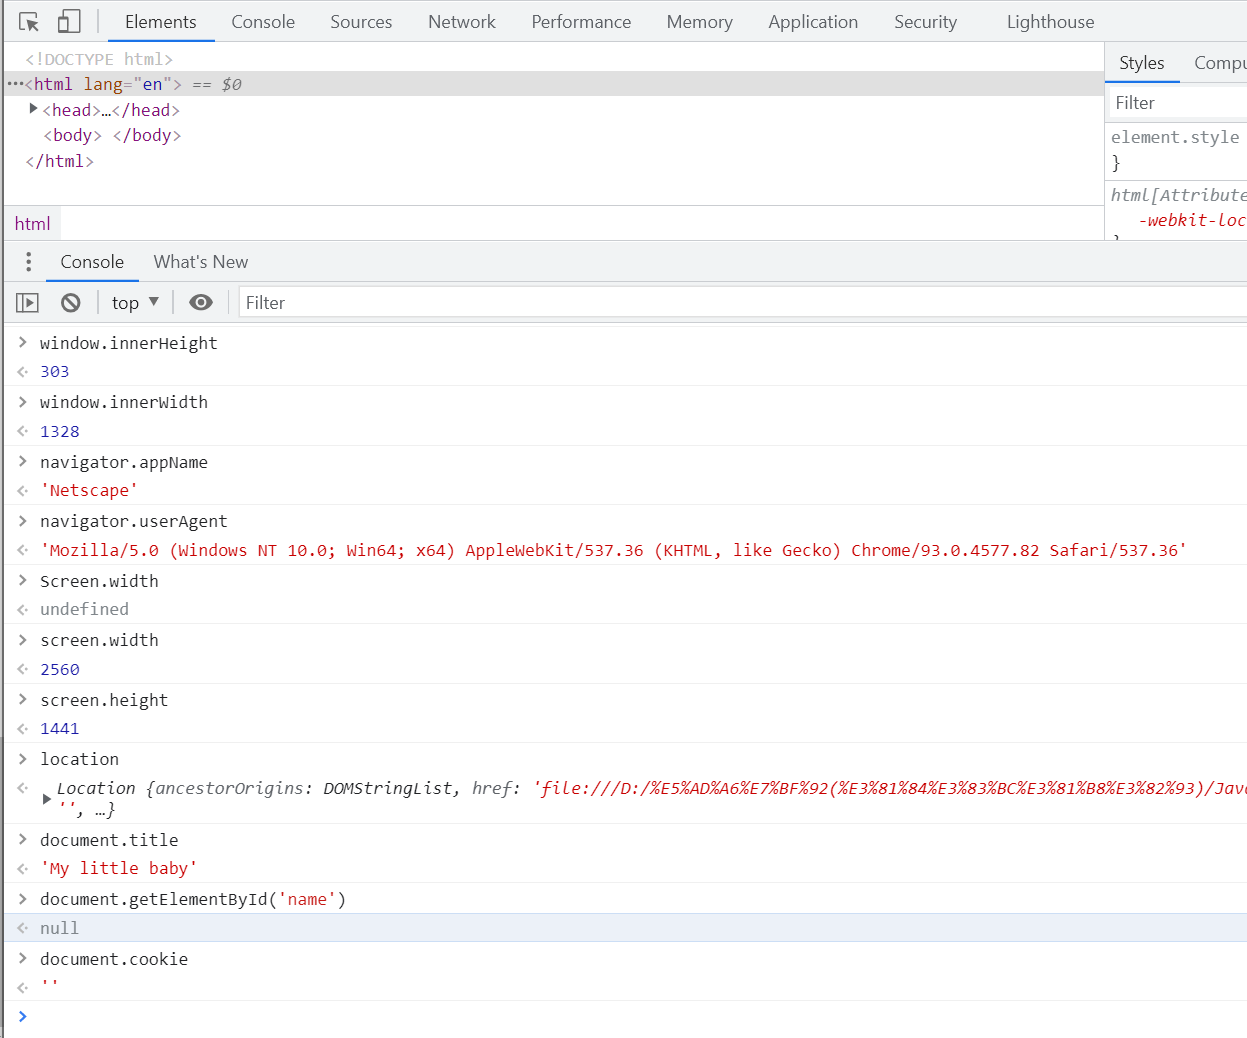Click the -webkit-locale style property
This screenshot has height=1038, width=1247.
tap(1192, 220)
